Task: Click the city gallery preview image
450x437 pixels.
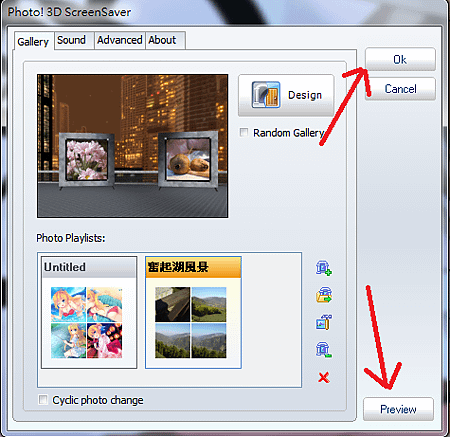Action: pos(133,146)
